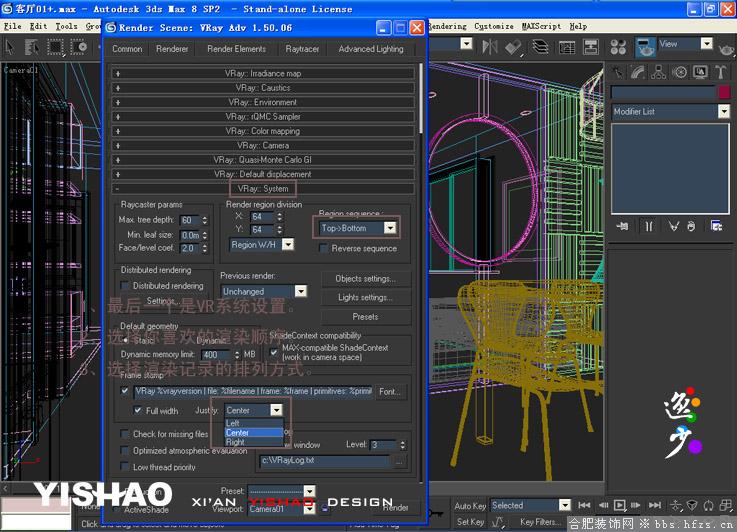Viewport: 737px width, 532px height.
Task: Open Render Scene teapot icon
Action: click(x=645, y=47)
